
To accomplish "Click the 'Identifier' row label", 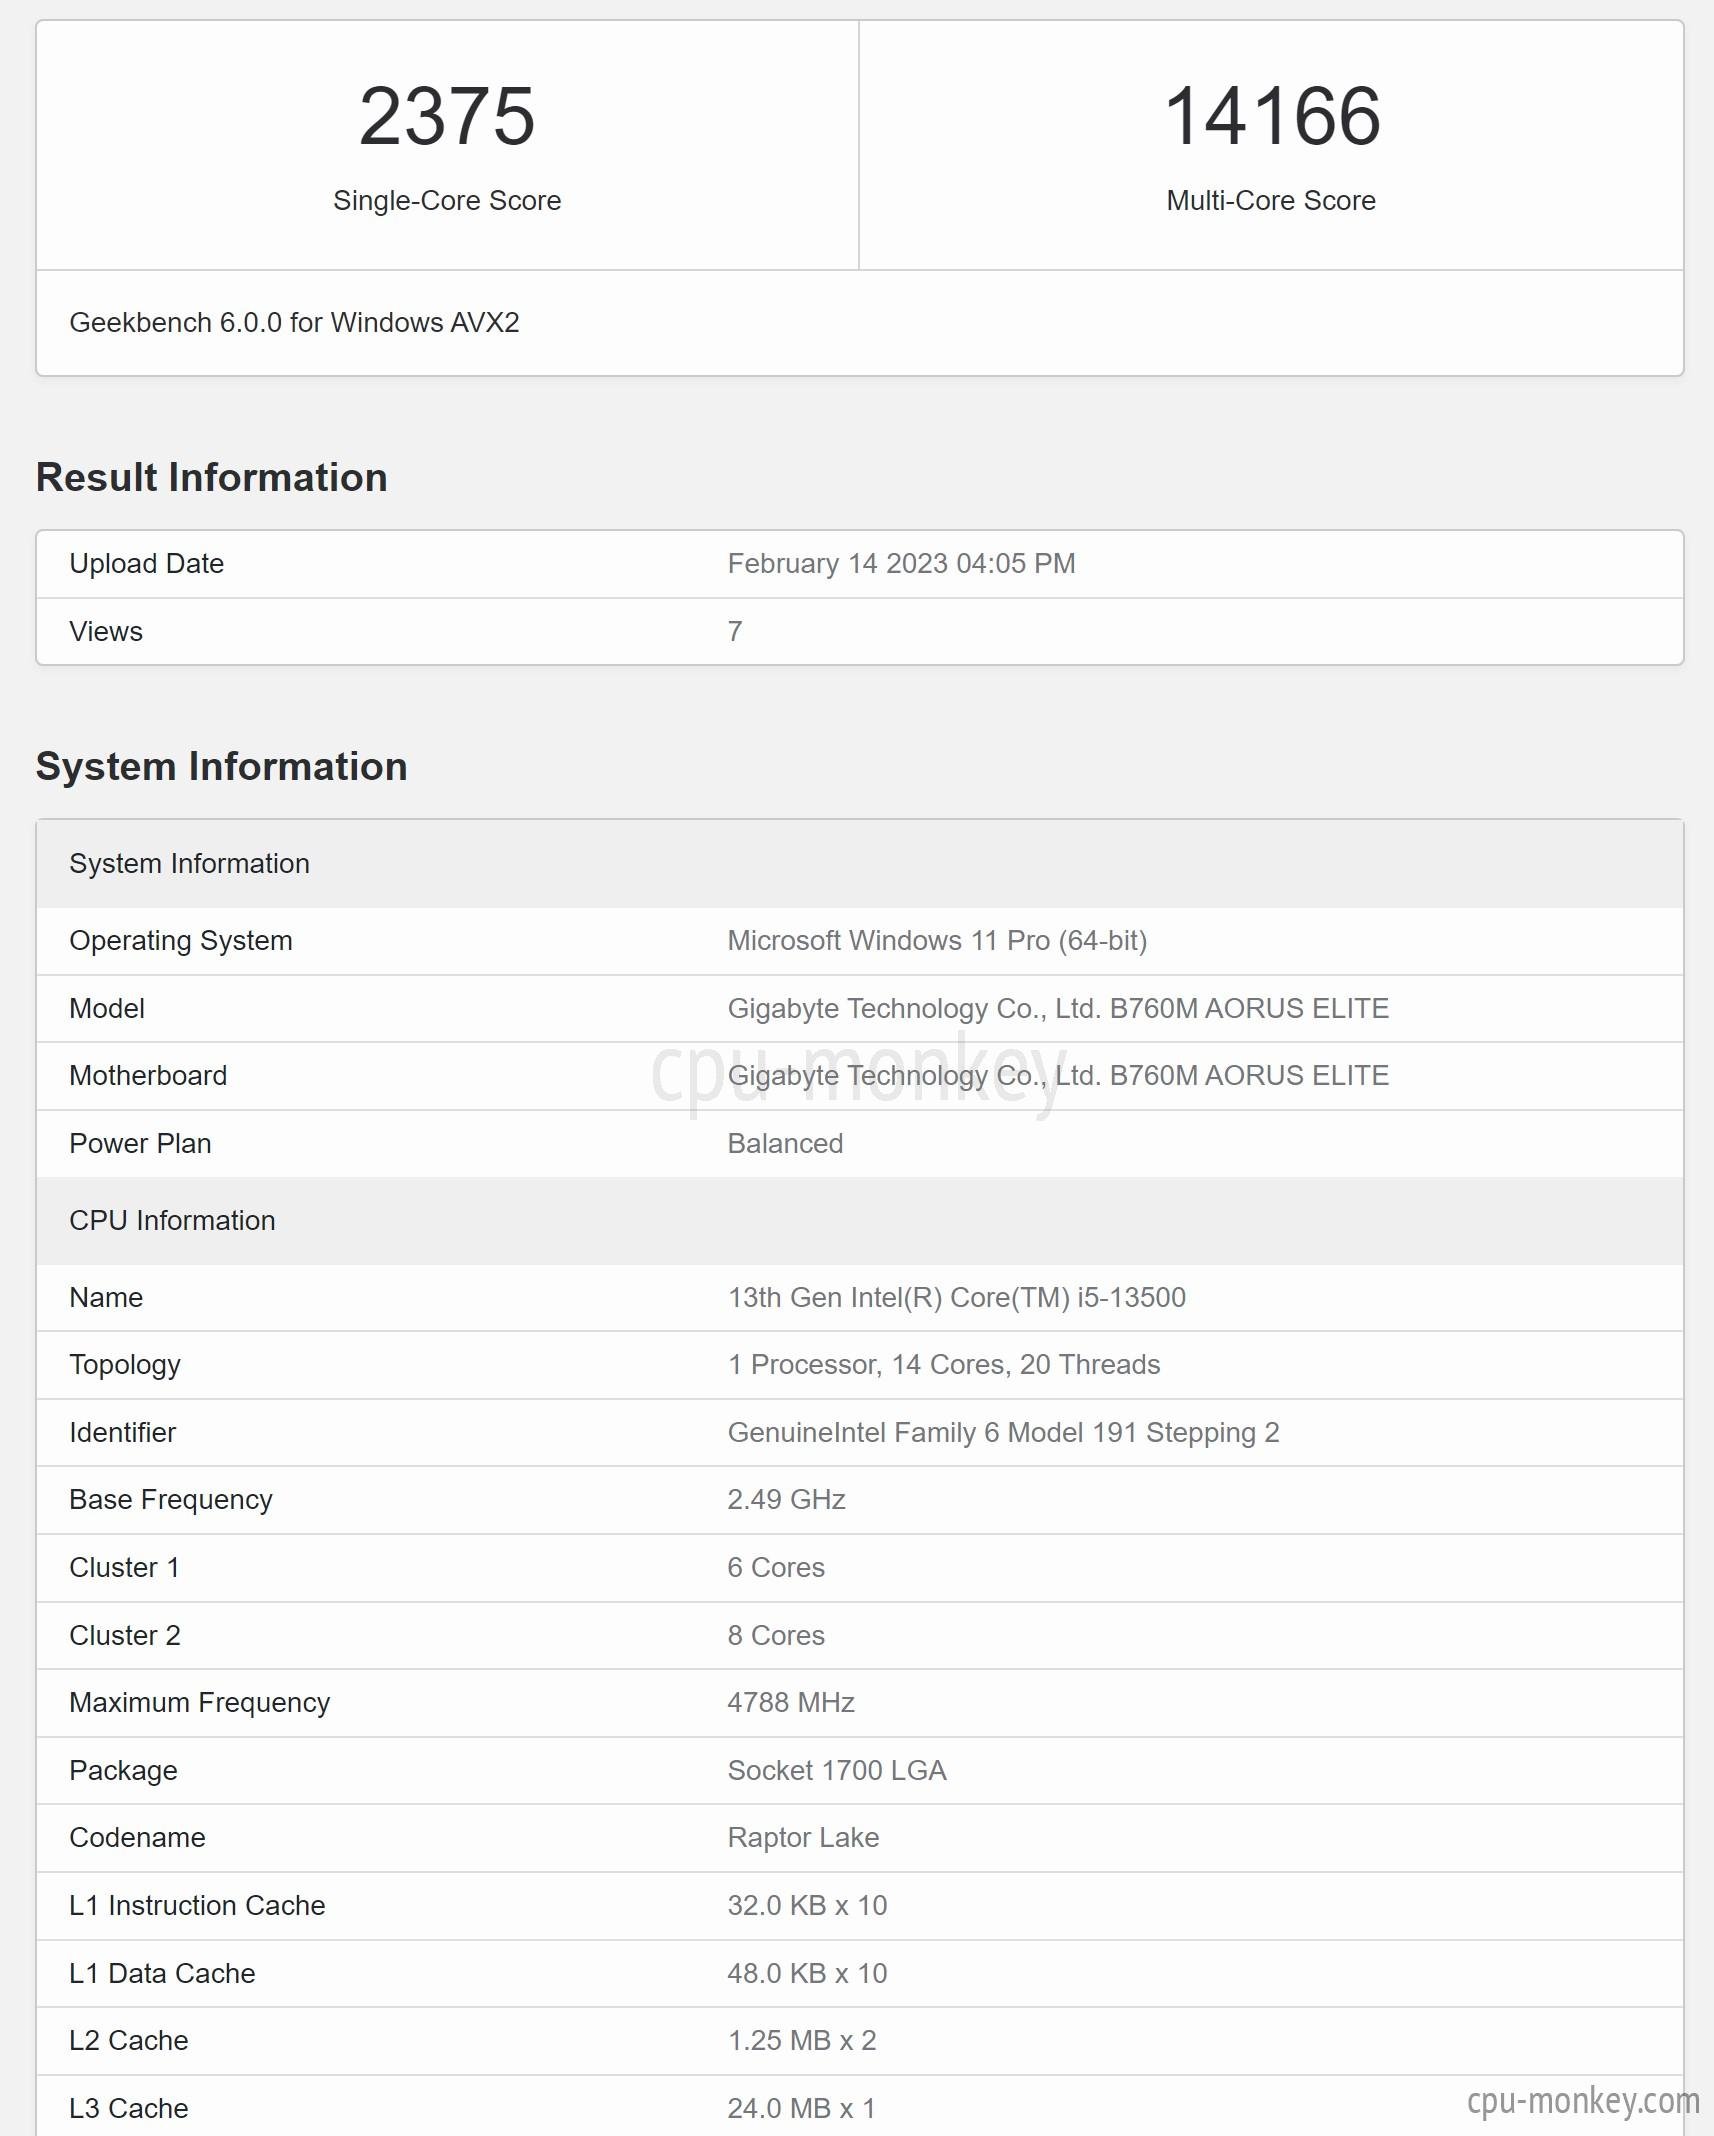I will click(122, 1432).
